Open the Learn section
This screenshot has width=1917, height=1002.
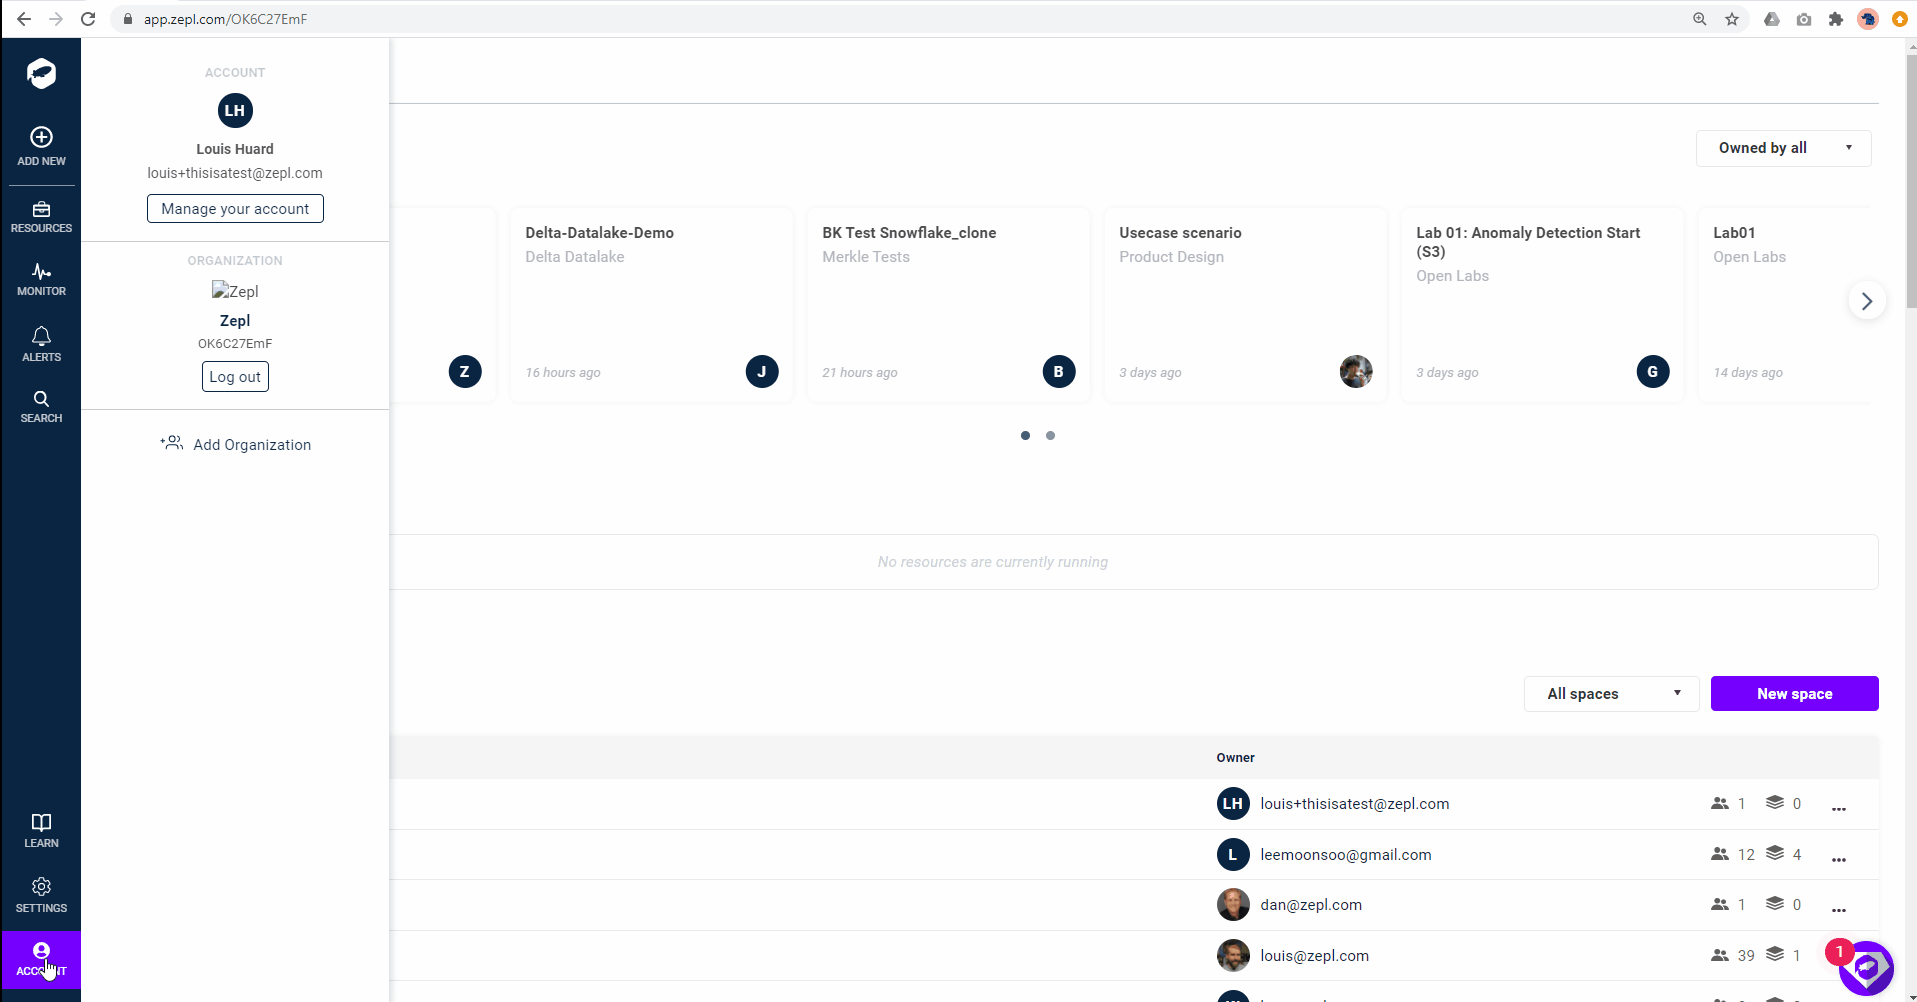coord(41,830)
